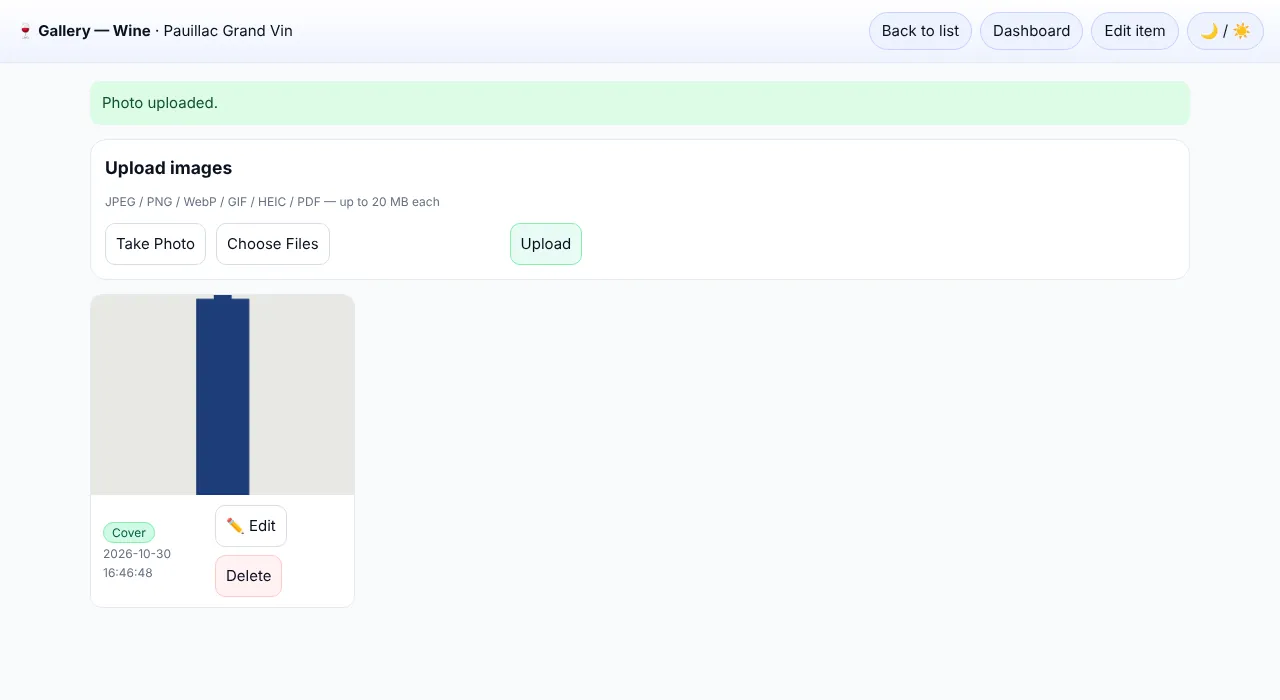Click the "Photo uploaded." notification banner
1280x700 pixels.
pyautogui.click(x=640, y=103)
